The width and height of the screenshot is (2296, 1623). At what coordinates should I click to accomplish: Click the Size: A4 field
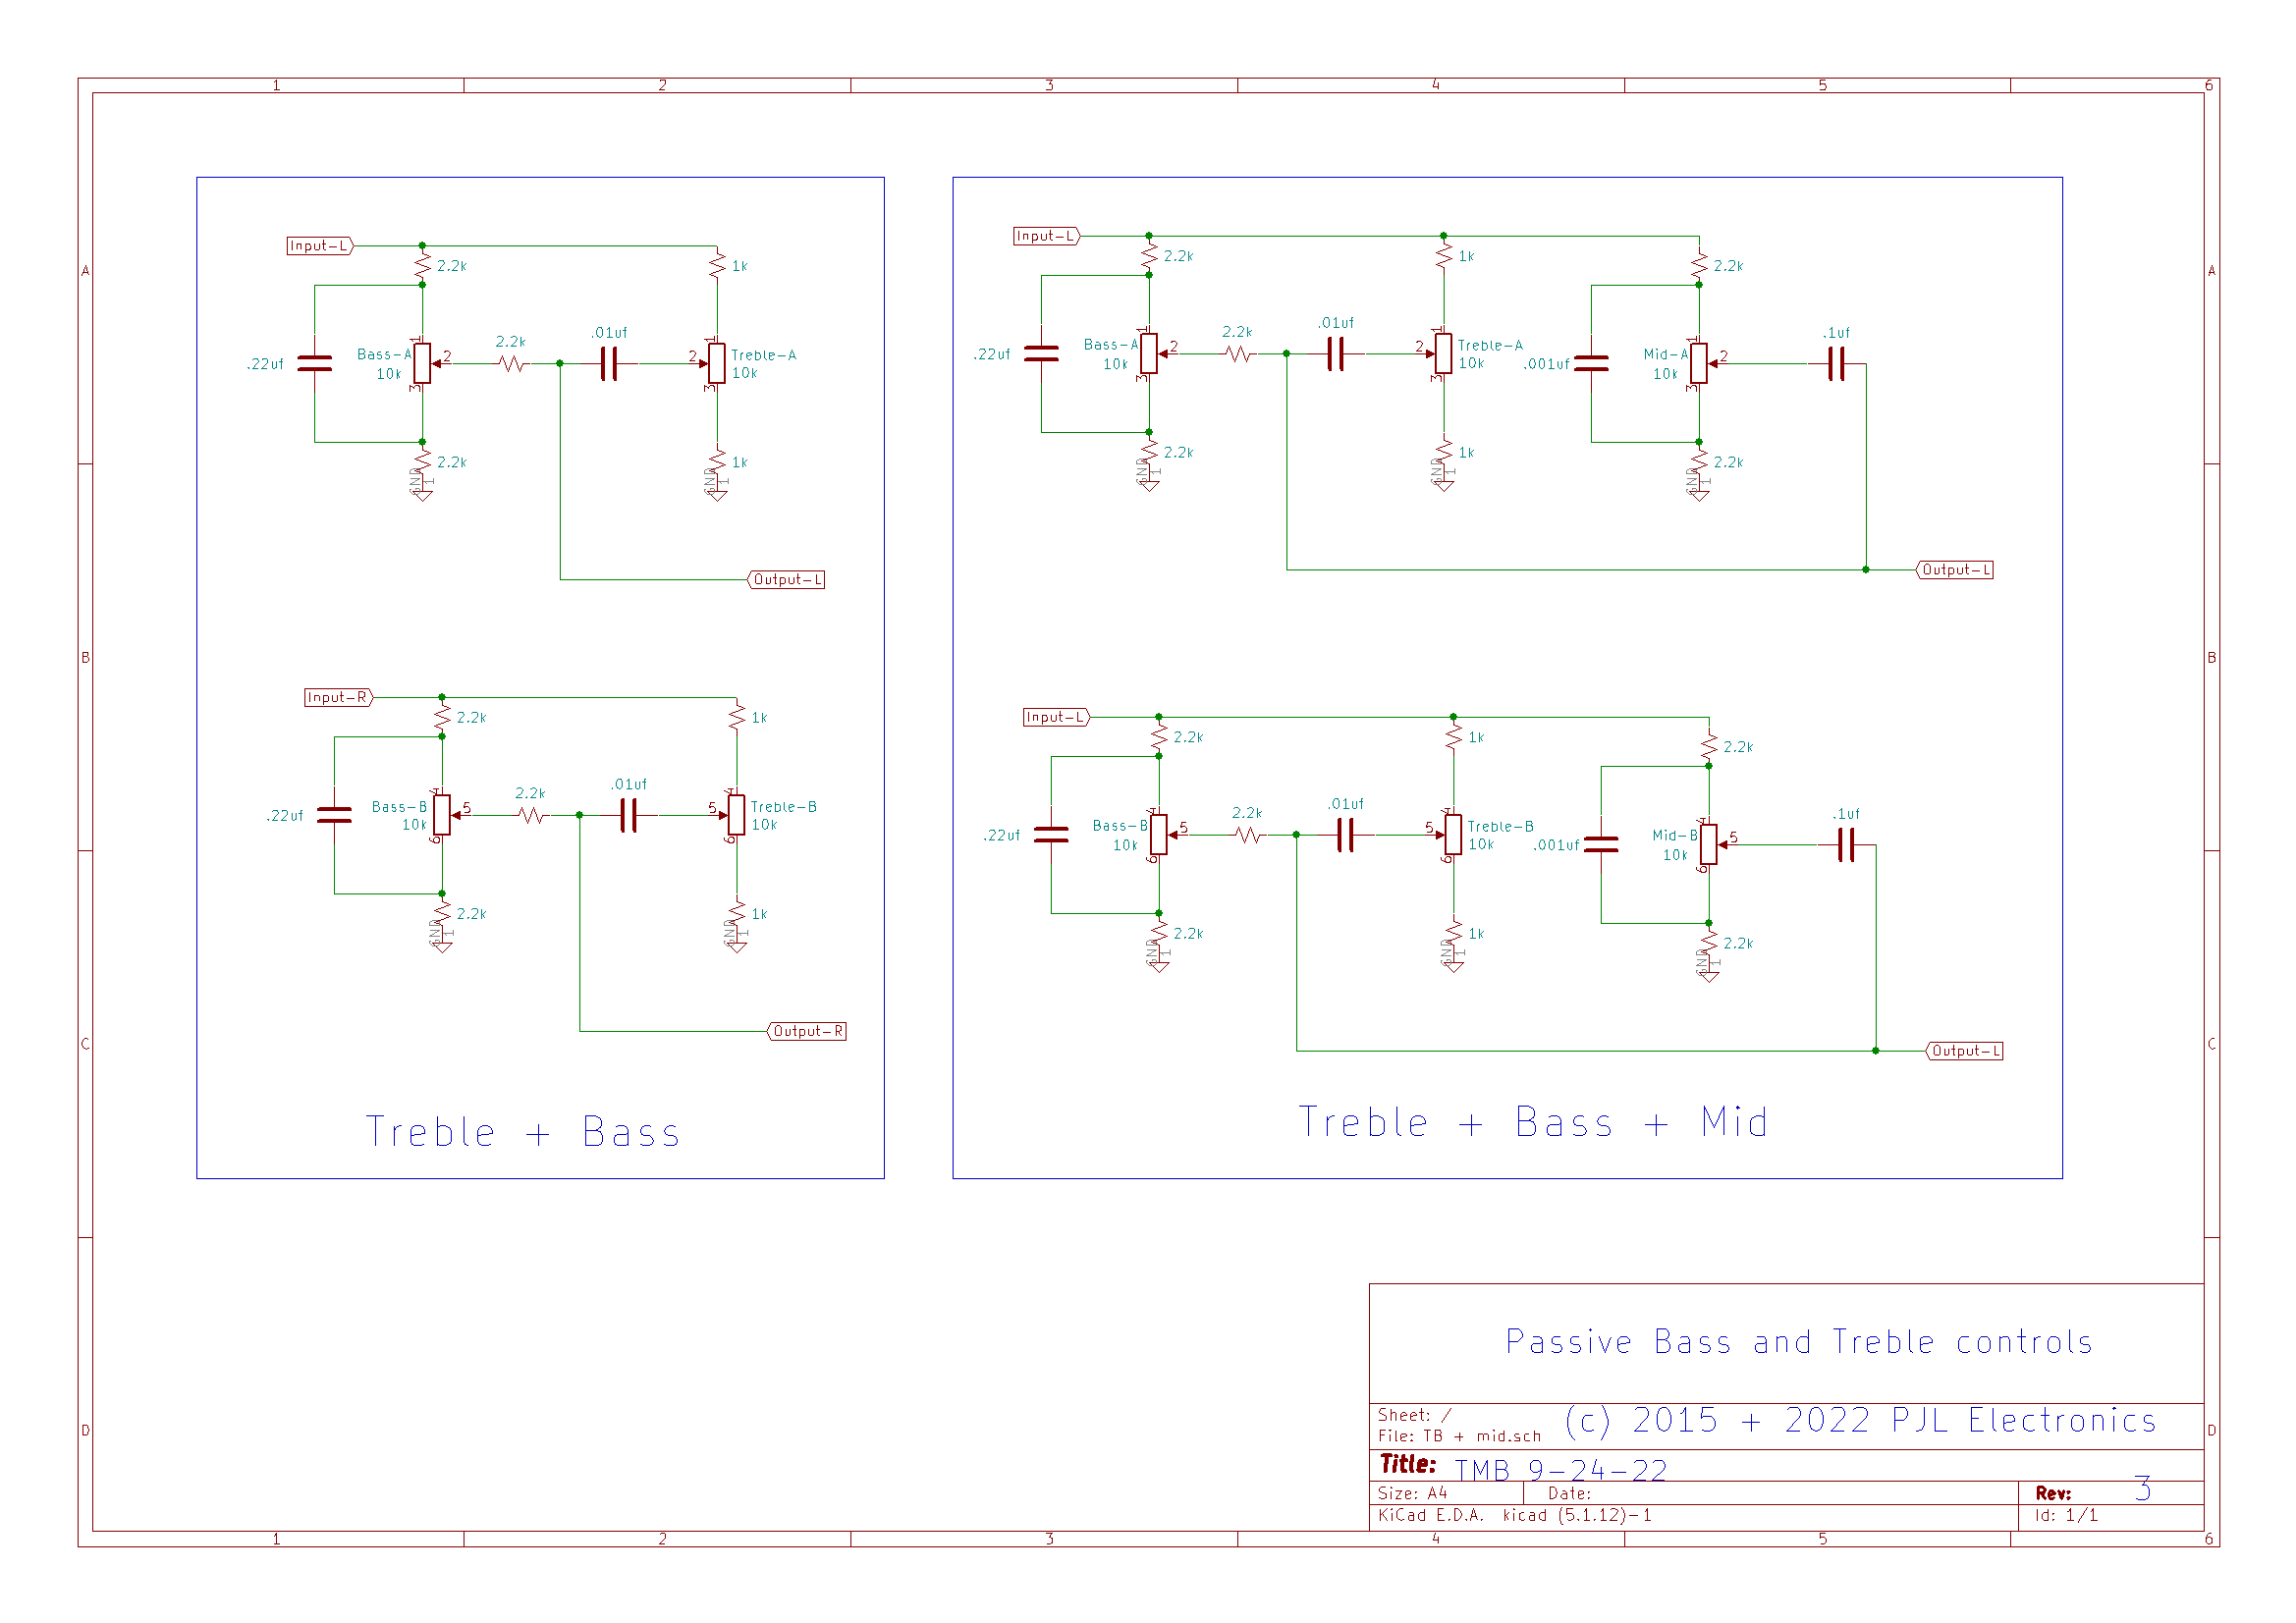click(x=1412, y=1493)
